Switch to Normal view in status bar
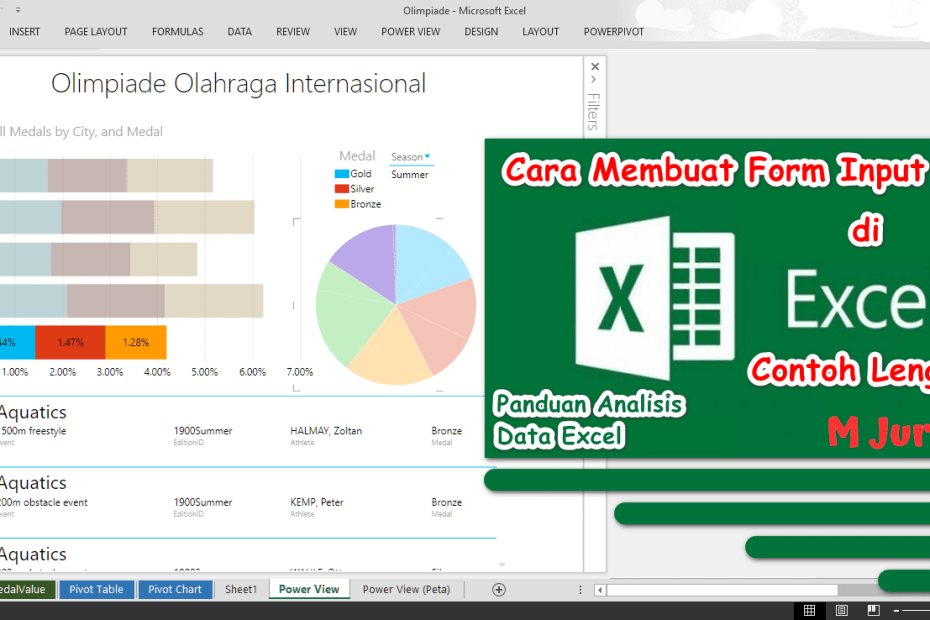Viewport: 930px width, 620px height. 809,610
